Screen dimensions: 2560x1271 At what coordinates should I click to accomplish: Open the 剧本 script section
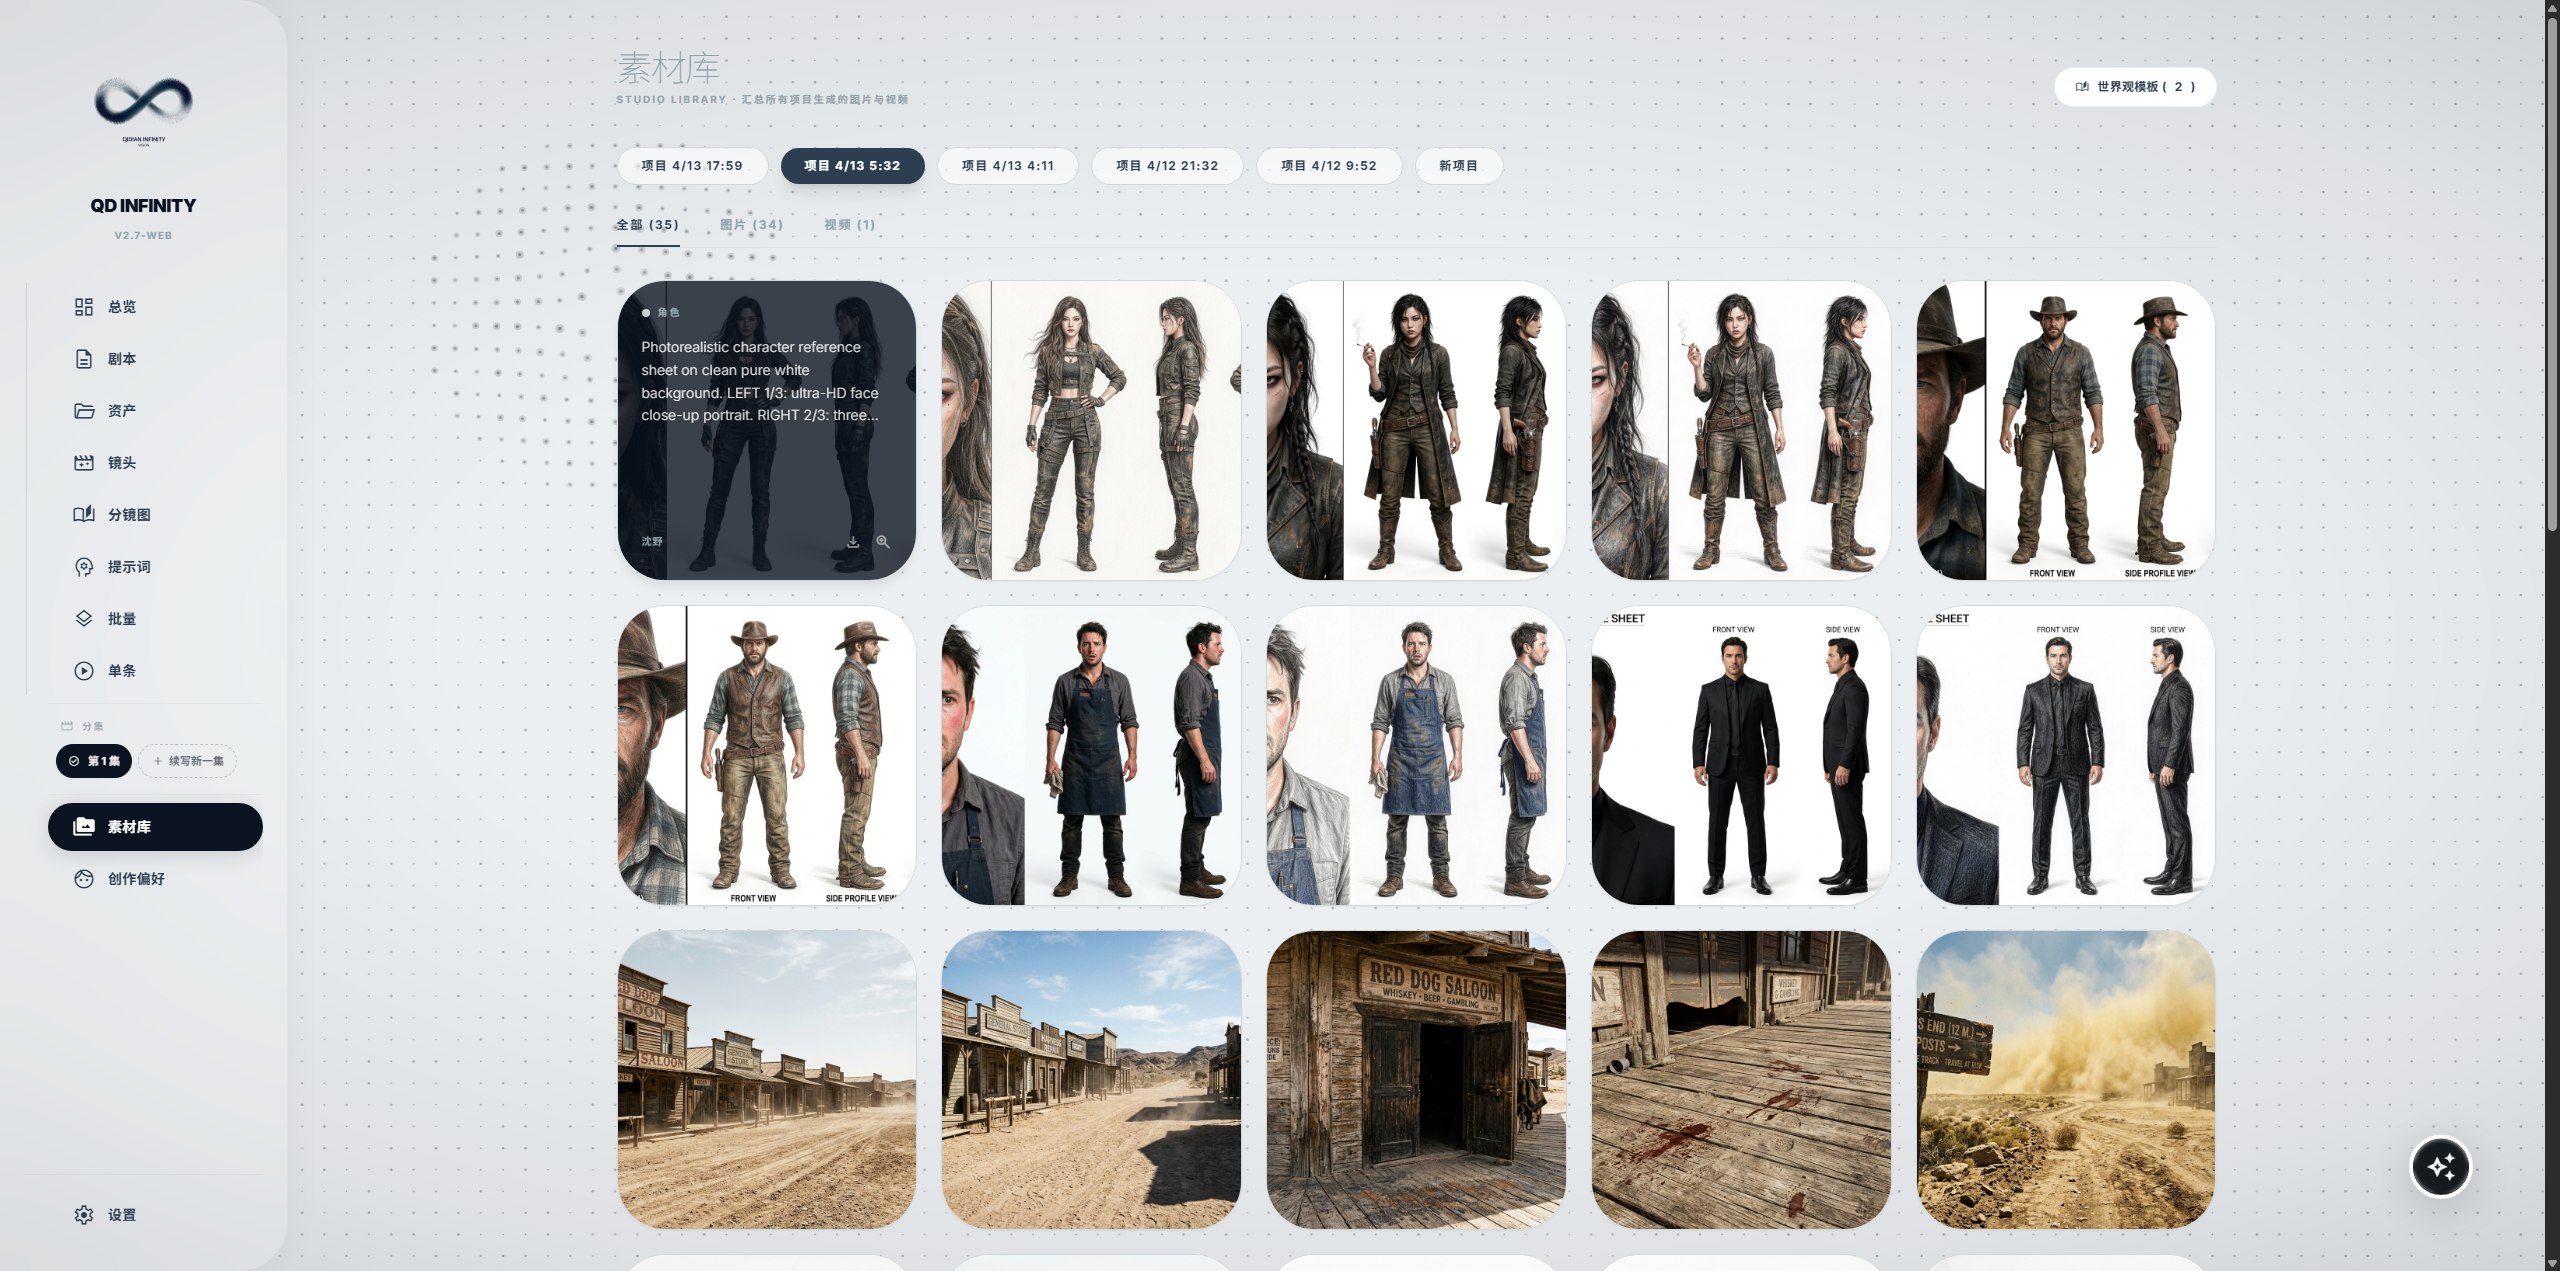(121, 359)
